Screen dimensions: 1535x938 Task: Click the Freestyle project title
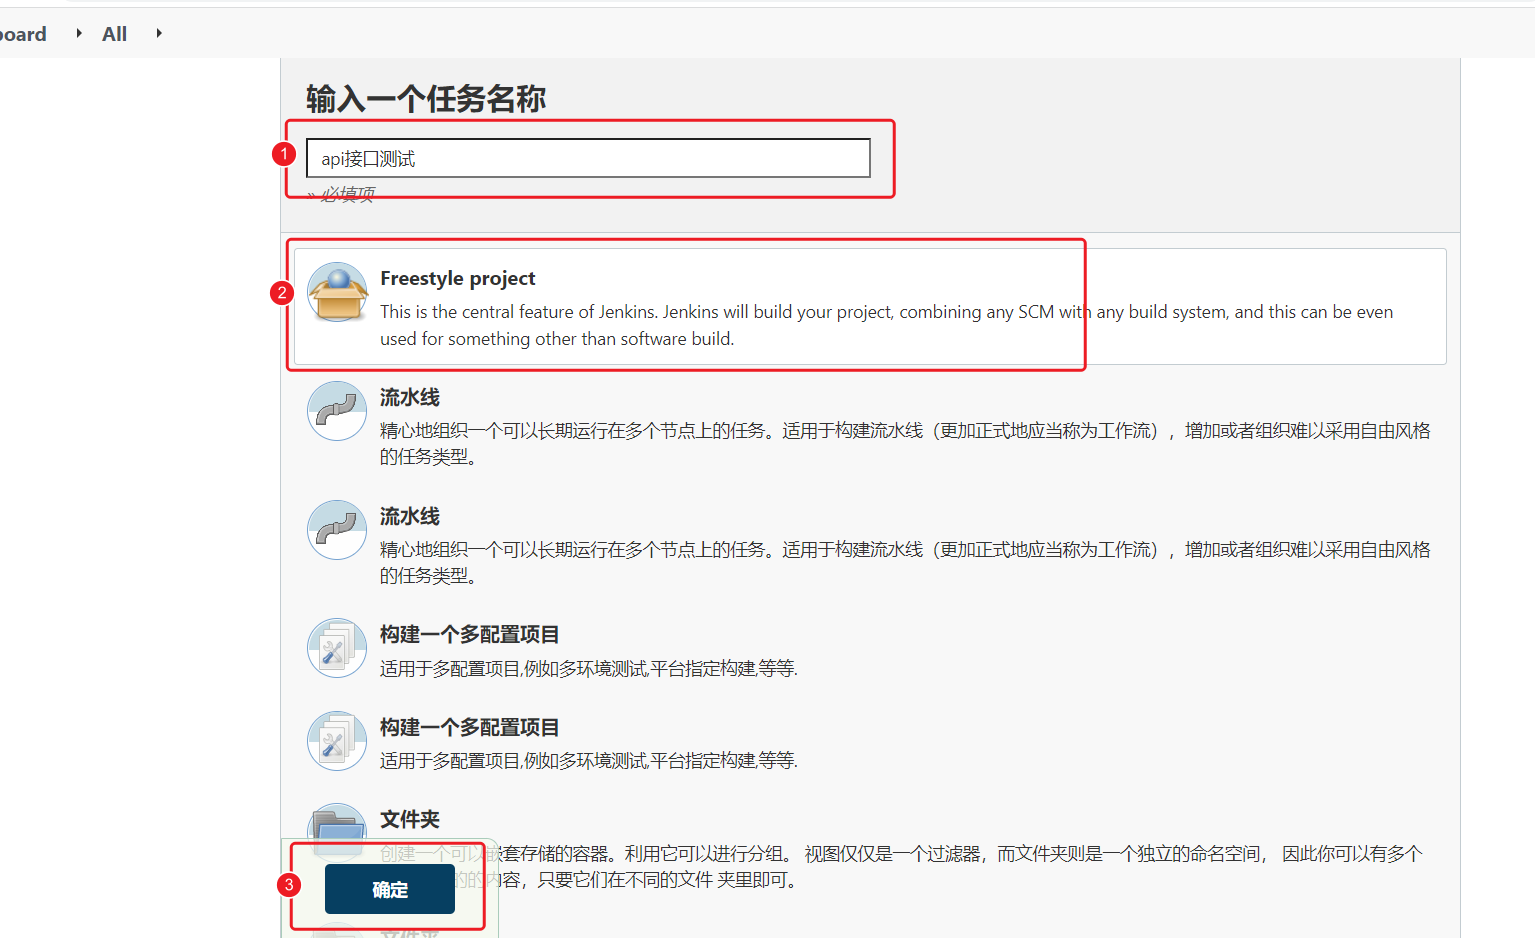point(458,278)
